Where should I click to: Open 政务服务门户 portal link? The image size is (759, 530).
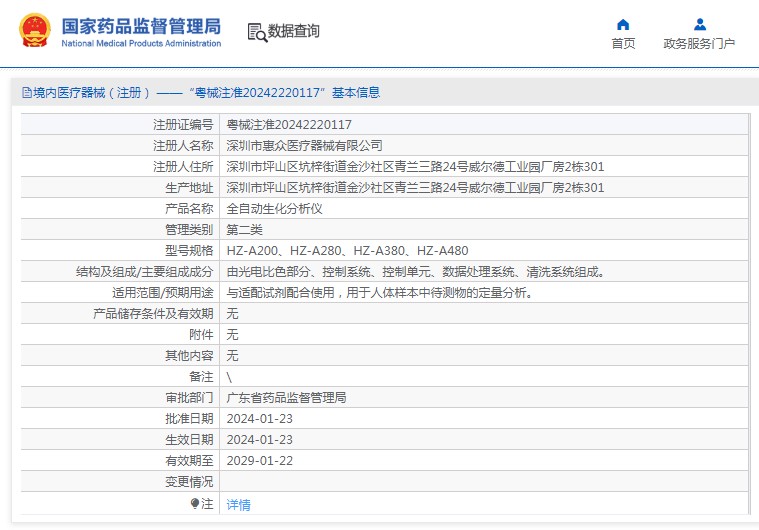tap(699, 43)
